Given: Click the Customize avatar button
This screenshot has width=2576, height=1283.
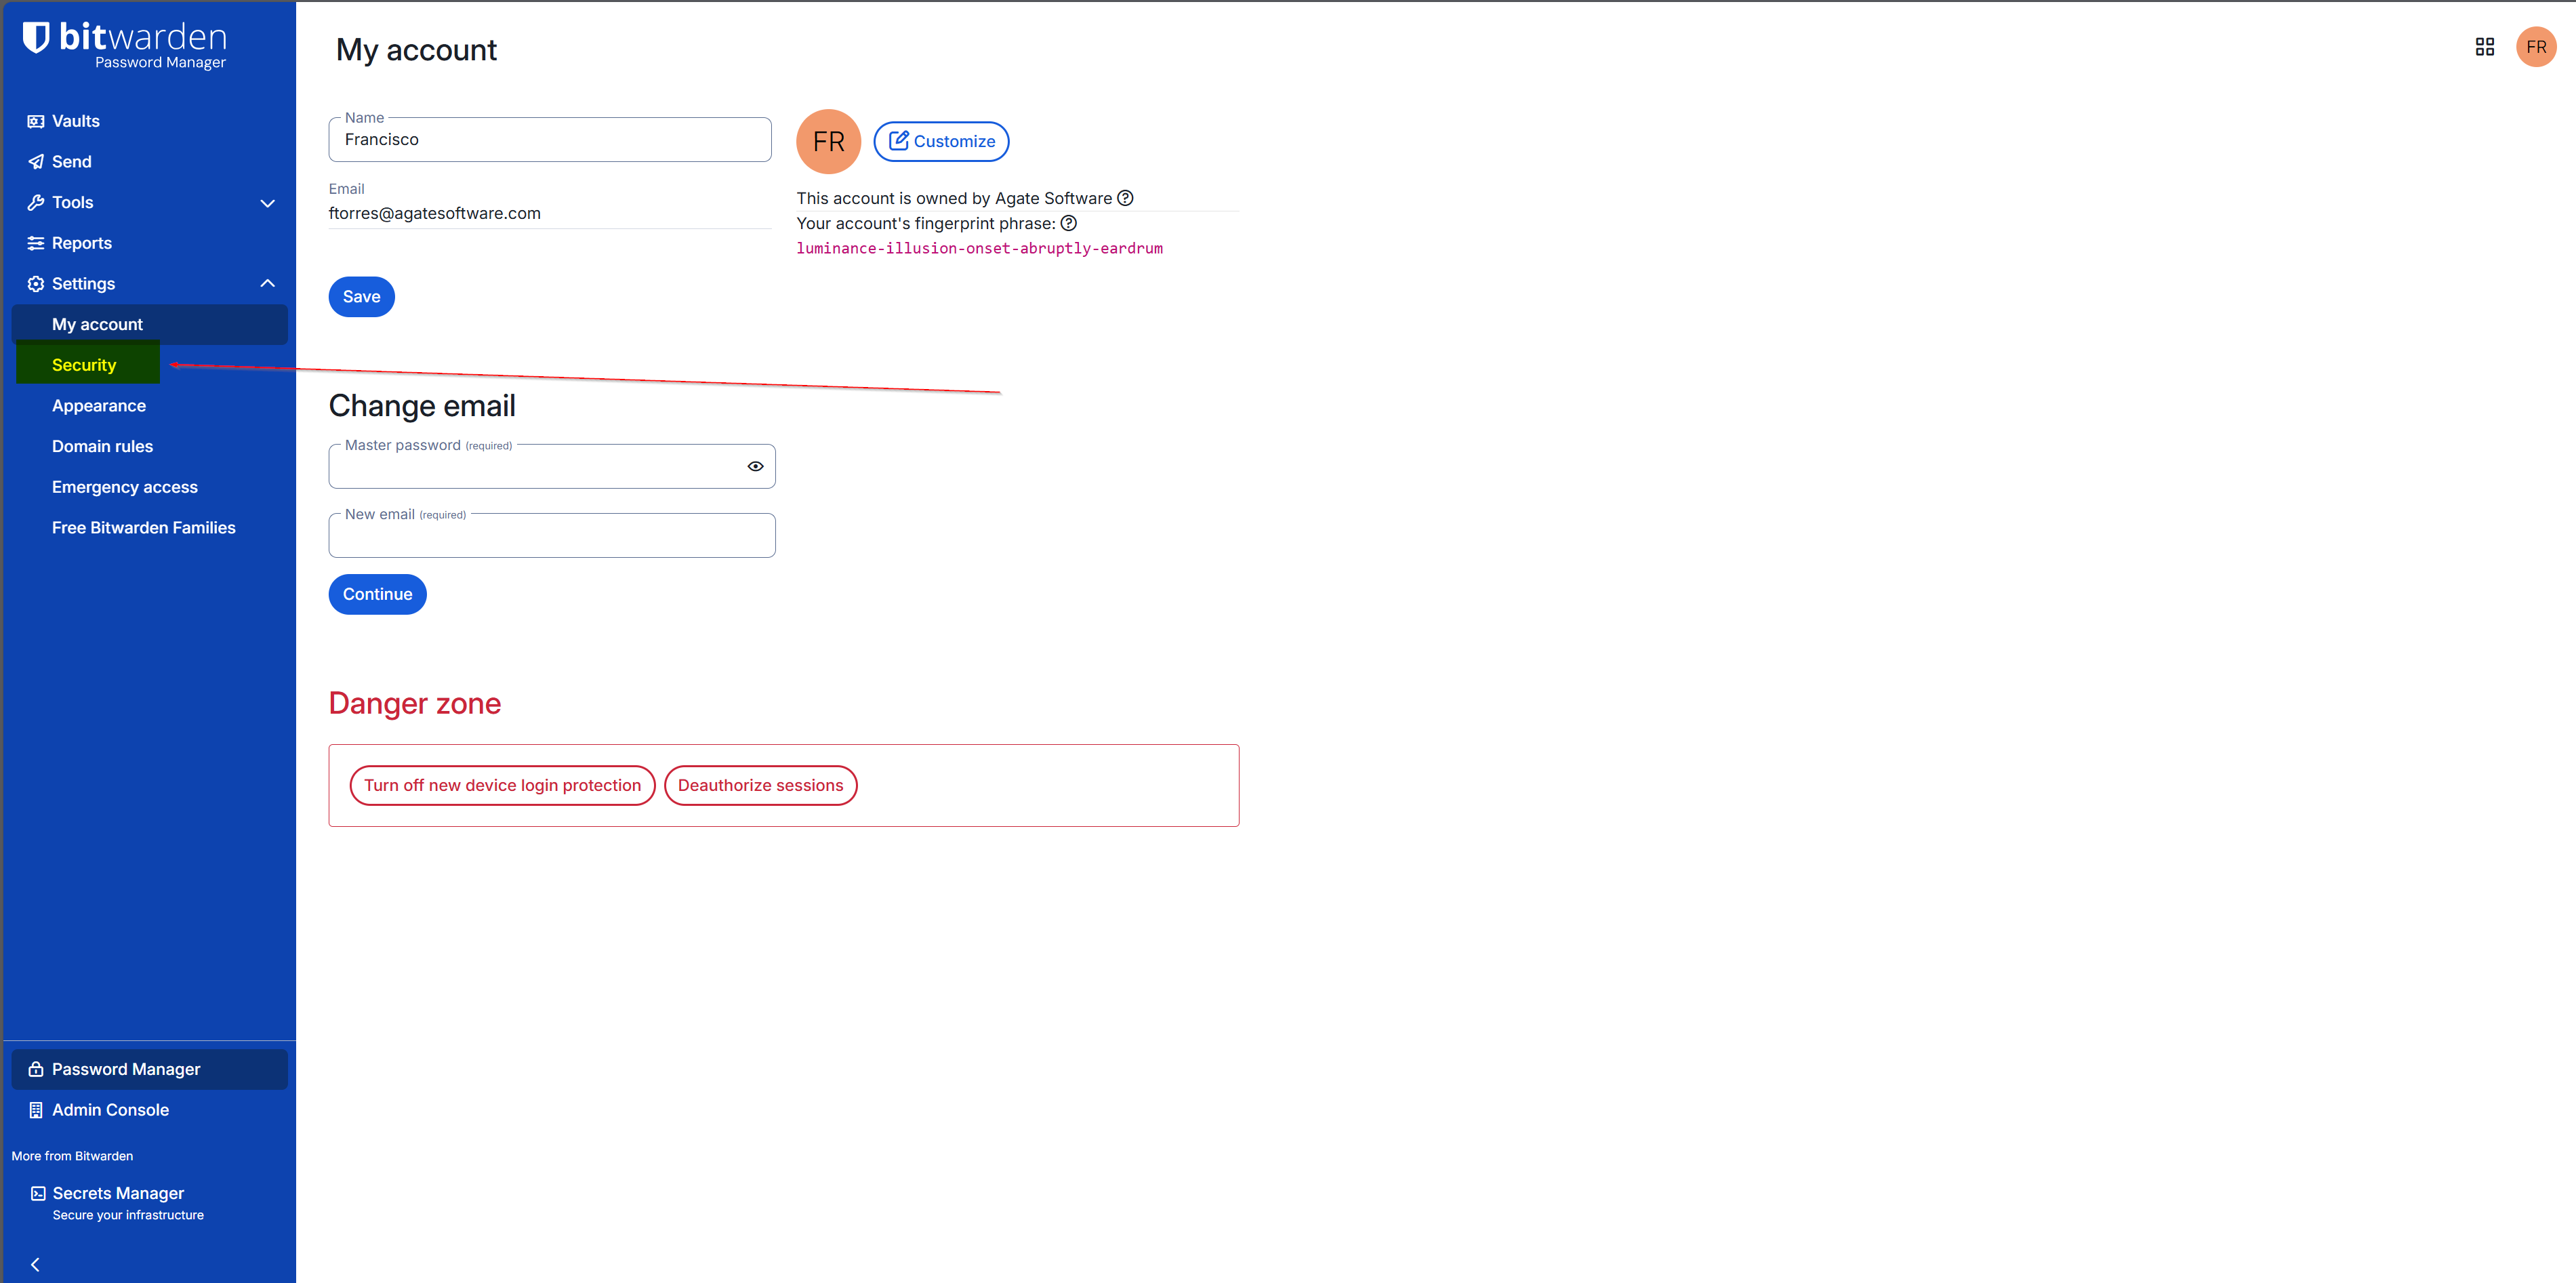Looking at the screenshot, I should 941,141.
